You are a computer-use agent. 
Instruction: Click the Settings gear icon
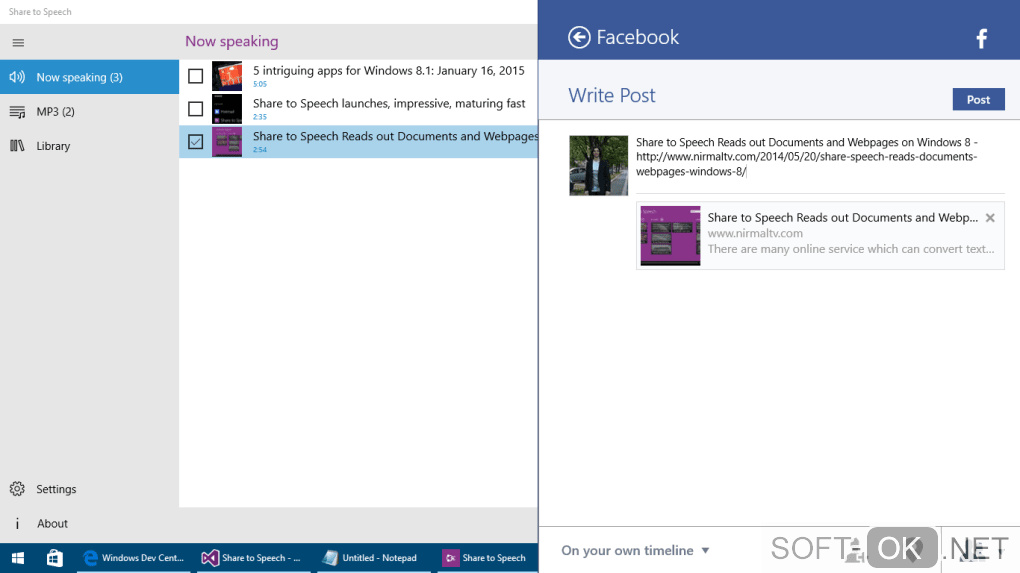click(17, 489)
